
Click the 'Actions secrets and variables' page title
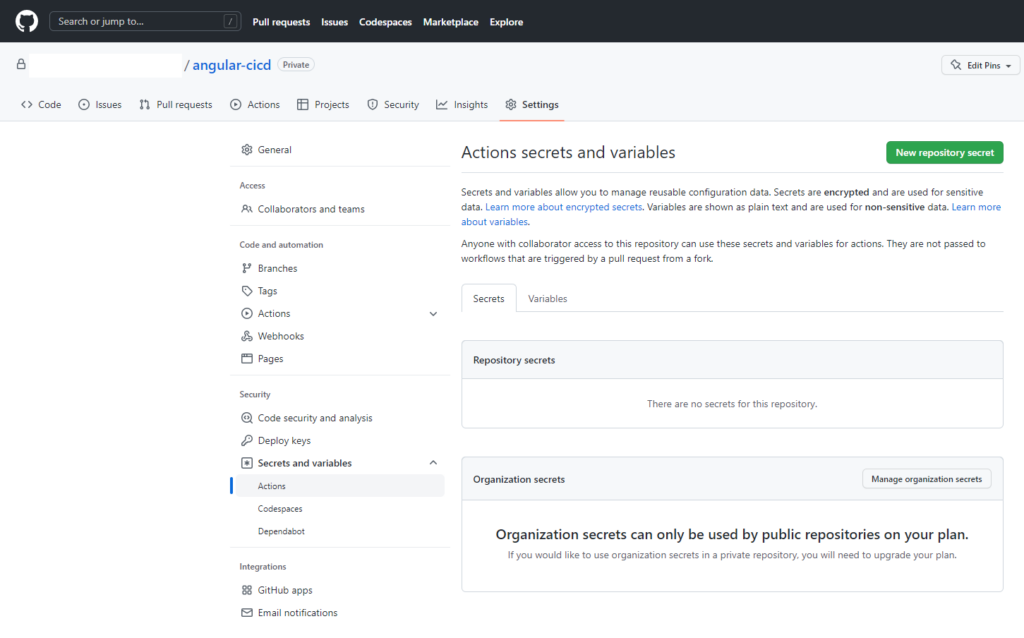[568, 152]
